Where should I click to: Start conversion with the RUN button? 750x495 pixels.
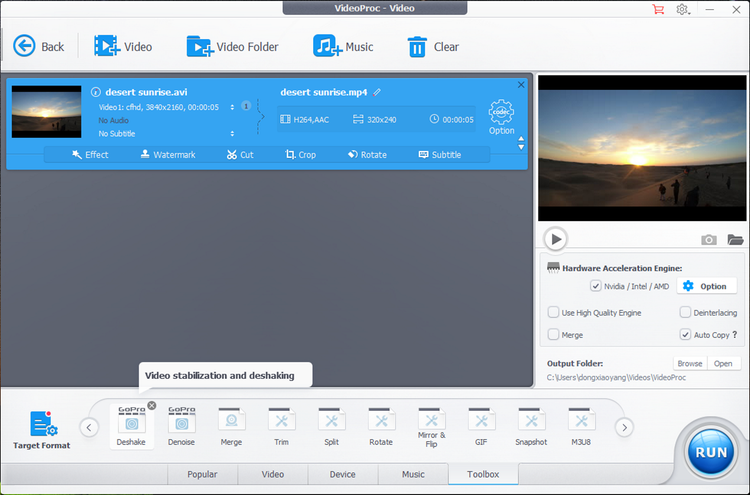click(711, 451)
